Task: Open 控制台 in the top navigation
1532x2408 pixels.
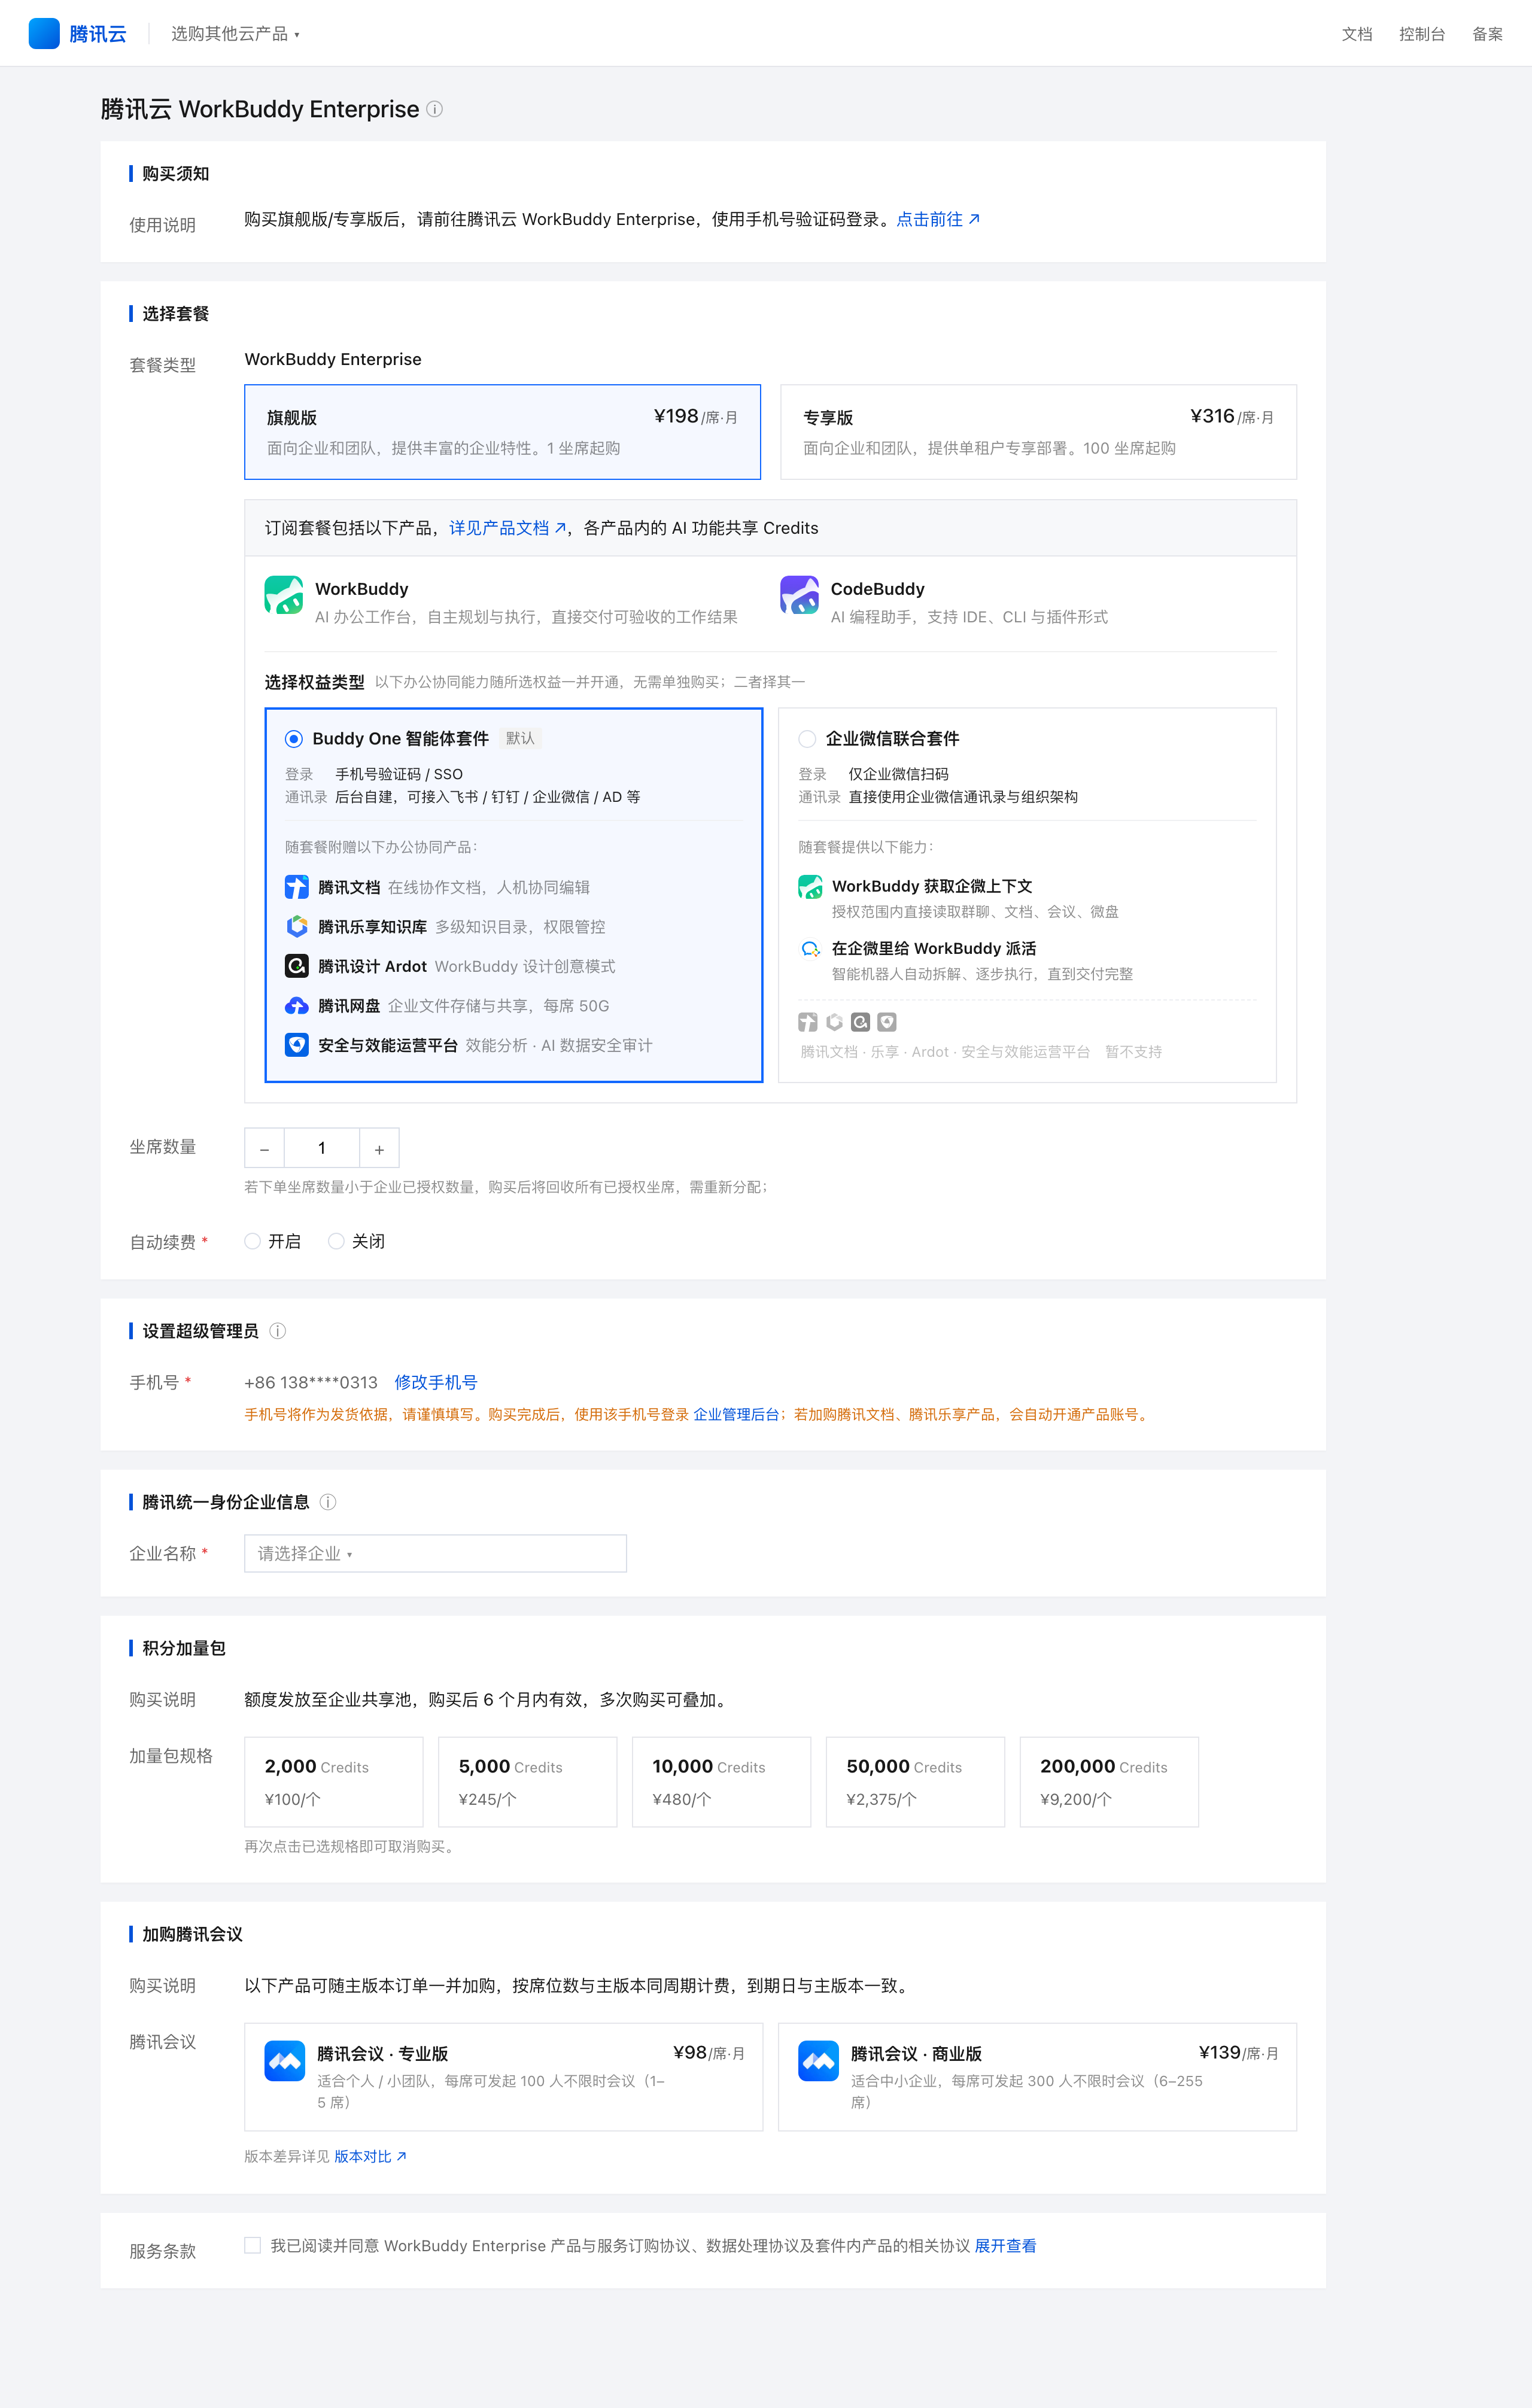Action: click(1422, 34)
